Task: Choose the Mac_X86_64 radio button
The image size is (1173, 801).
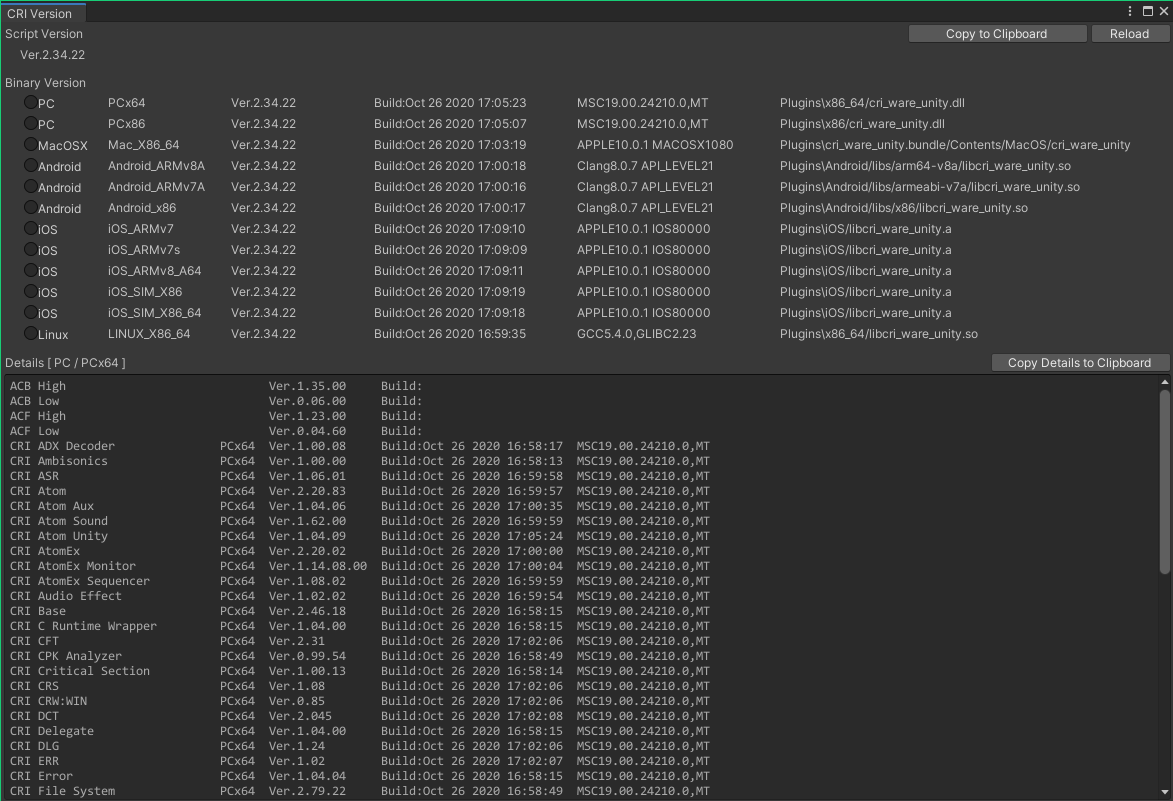Action: pos(31,145)
